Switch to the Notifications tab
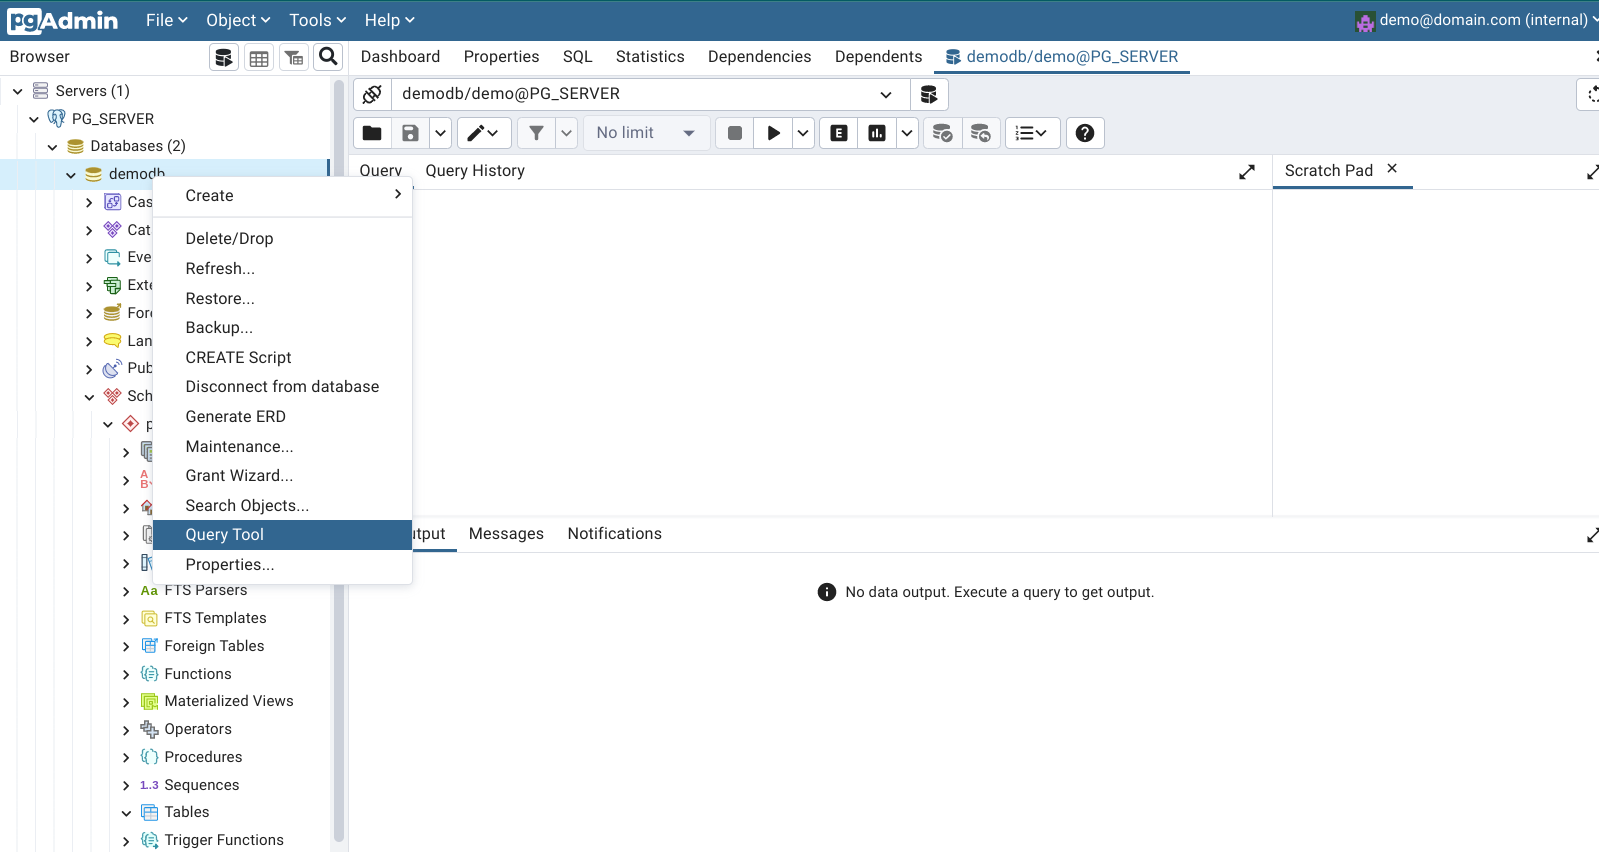 [x=614, y=534]
